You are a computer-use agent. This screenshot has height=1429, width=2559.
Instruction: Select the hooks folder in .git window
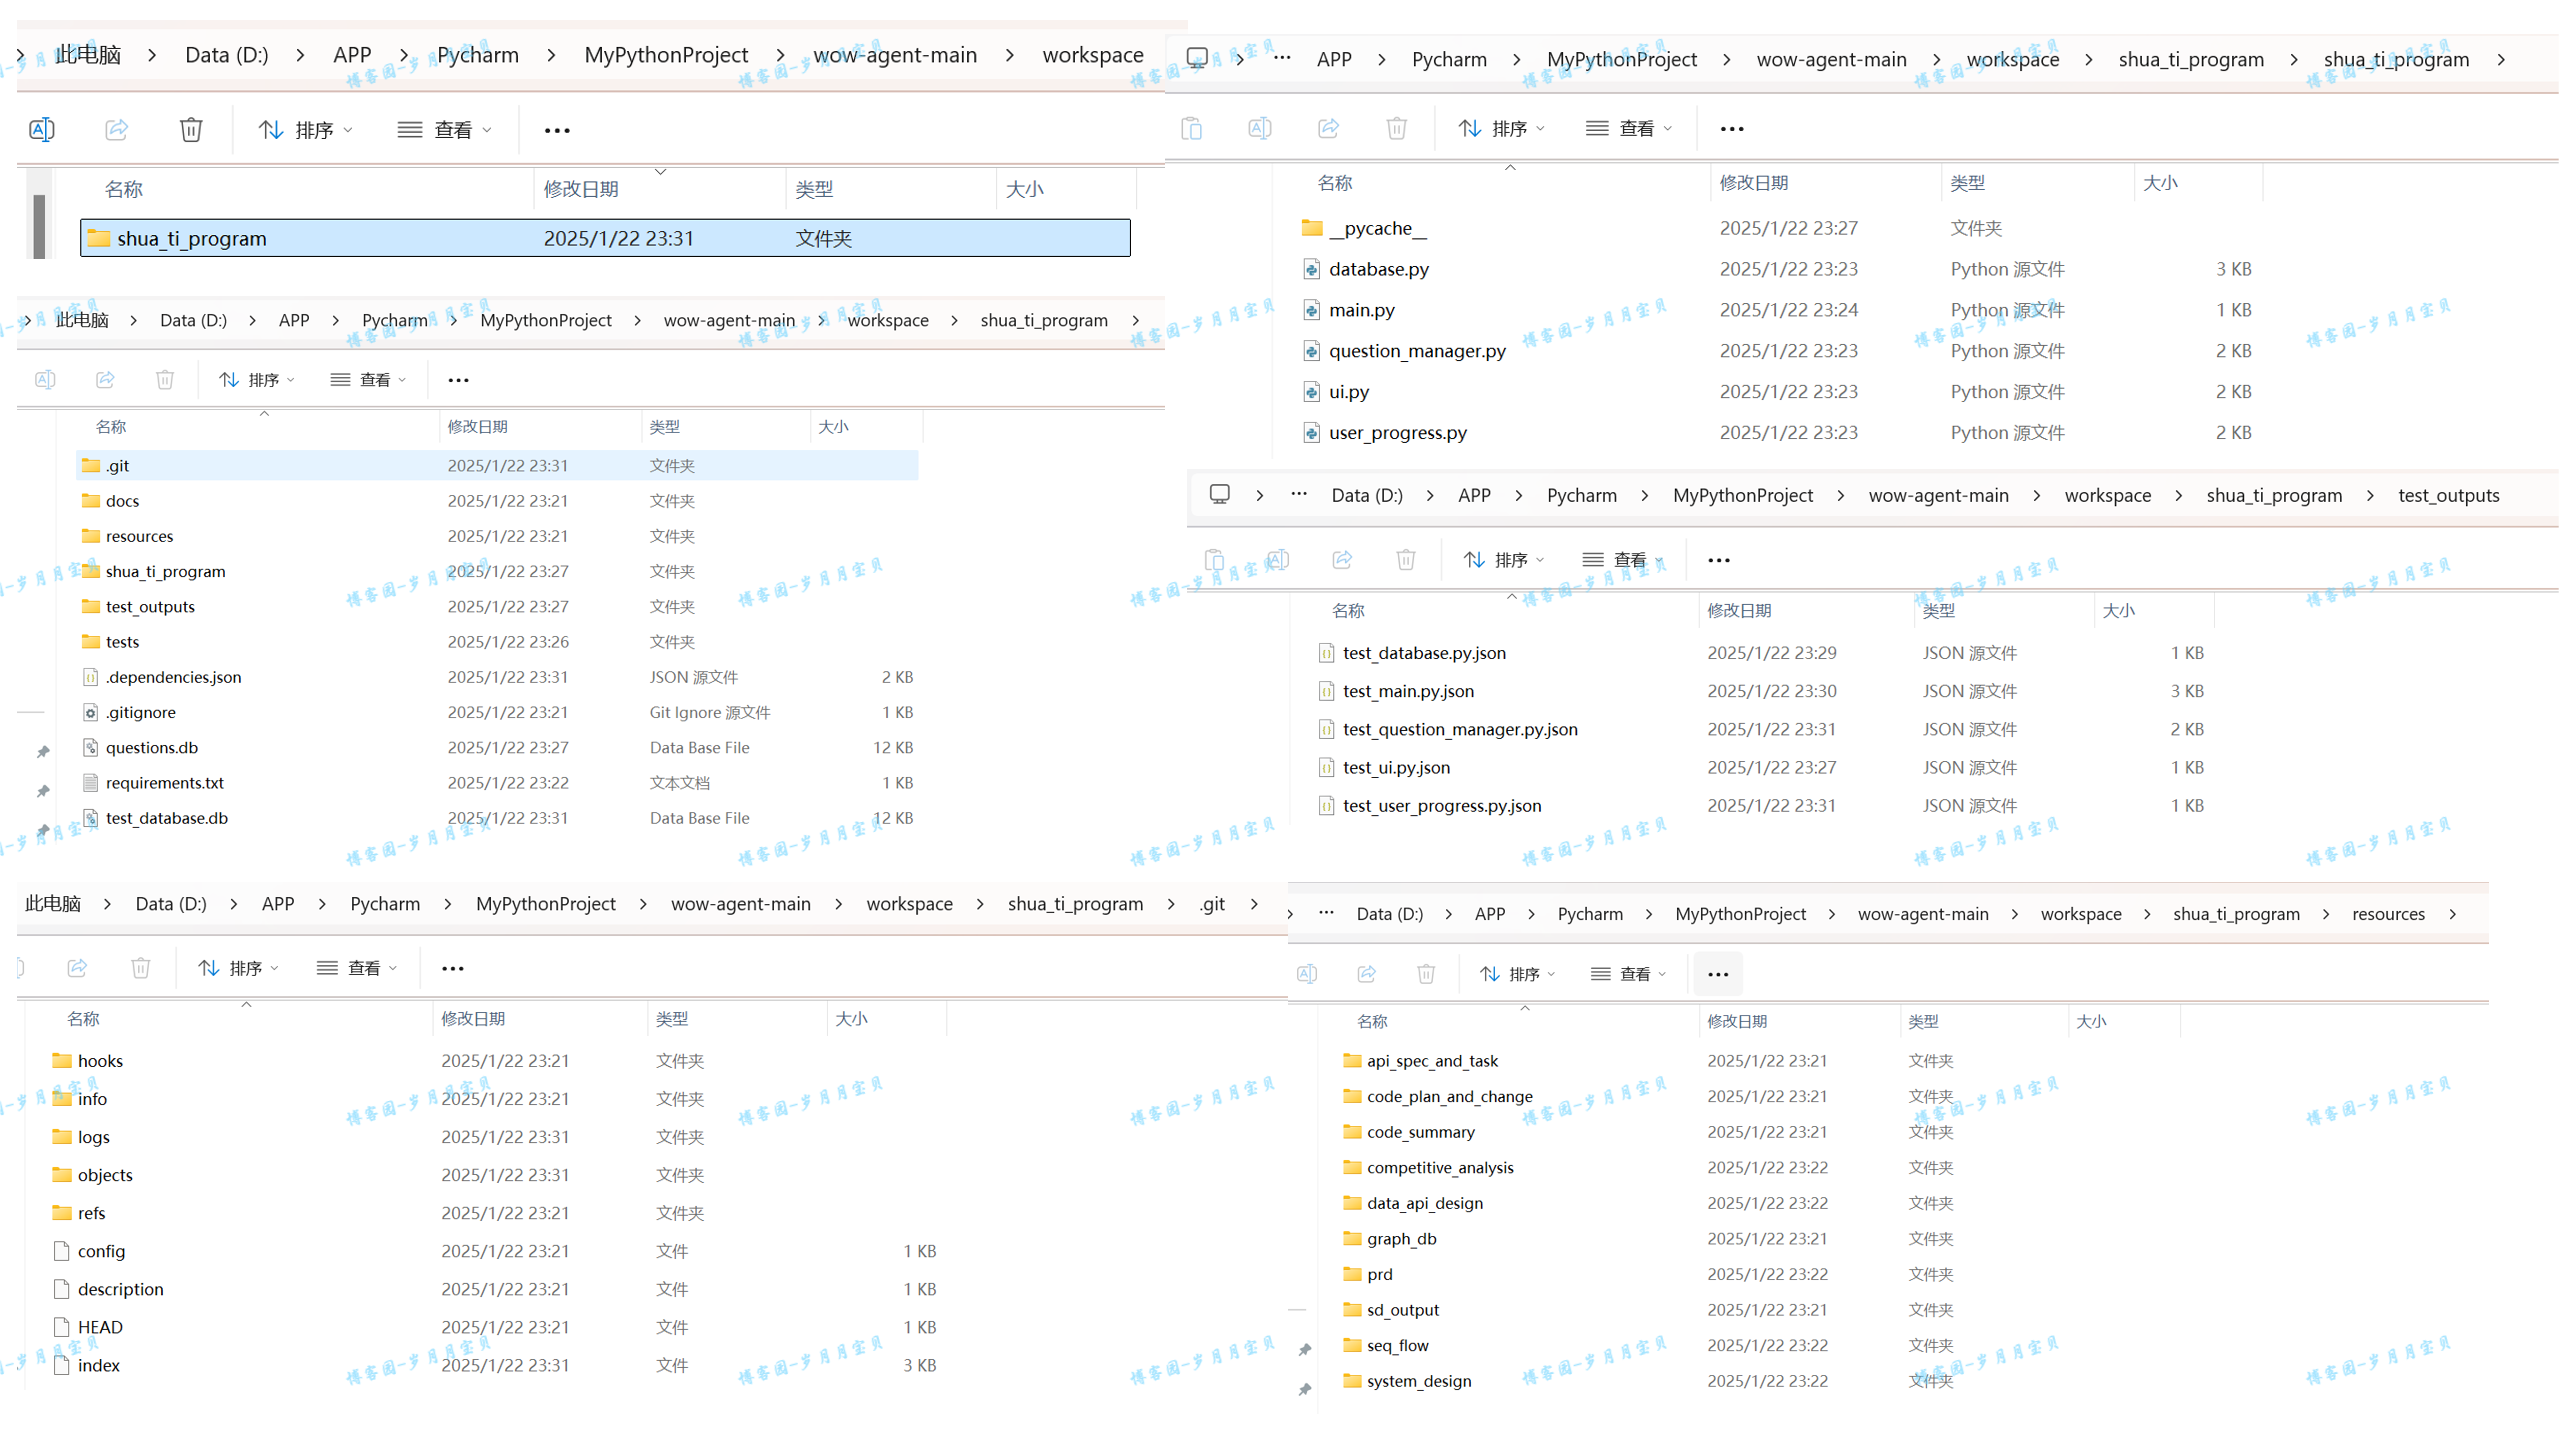[99, 1061]
